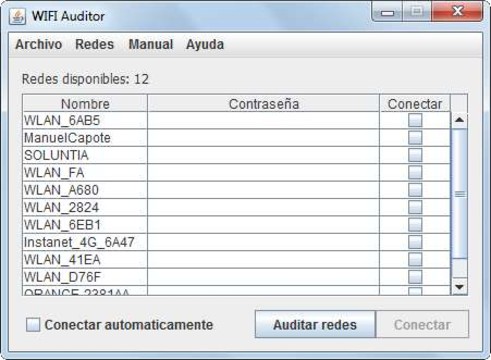Click the Contraseña column header
The height and width of the screenshot is (360, 491).
coord(264,104)
